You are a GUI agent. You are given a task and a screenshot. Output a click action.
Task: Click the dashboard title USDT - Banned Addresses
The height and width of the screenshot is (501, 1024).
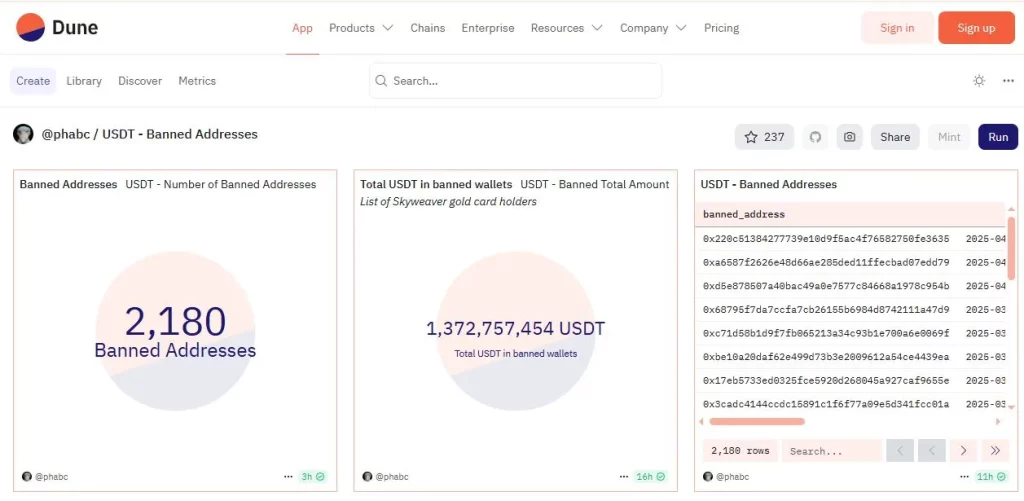click(x=180, y=135)
